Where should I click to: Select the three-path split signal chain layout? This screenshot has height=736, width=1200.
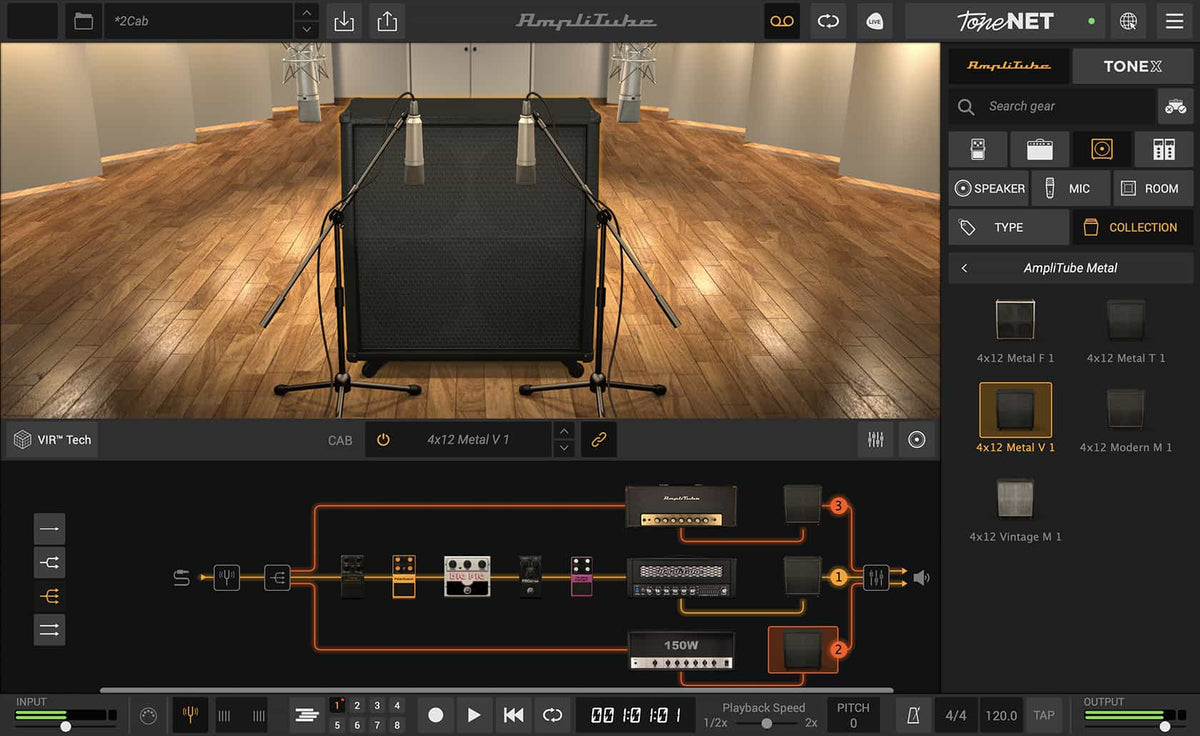click(49, 596)
